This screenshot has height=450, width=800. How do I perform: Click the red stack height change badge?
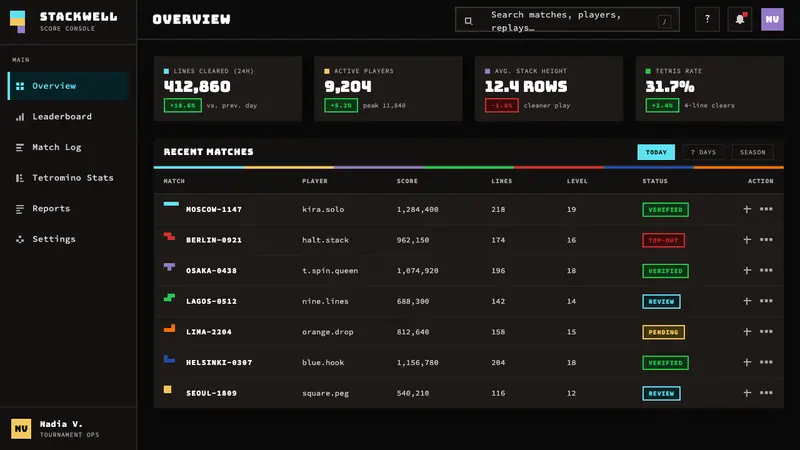tap(502, 106)
